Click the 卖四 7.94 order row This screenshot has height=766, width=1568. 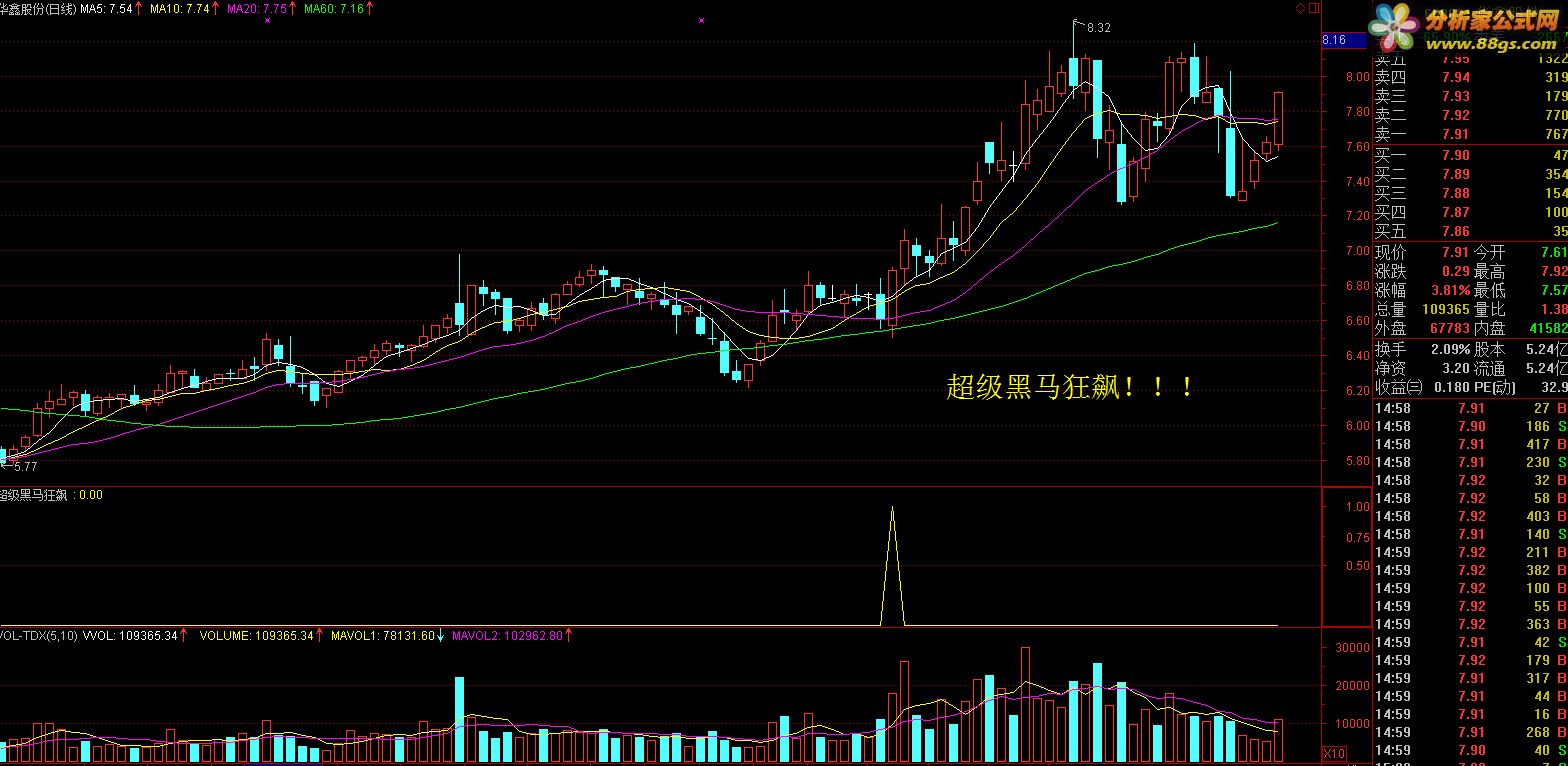[x=1470, y=77]
